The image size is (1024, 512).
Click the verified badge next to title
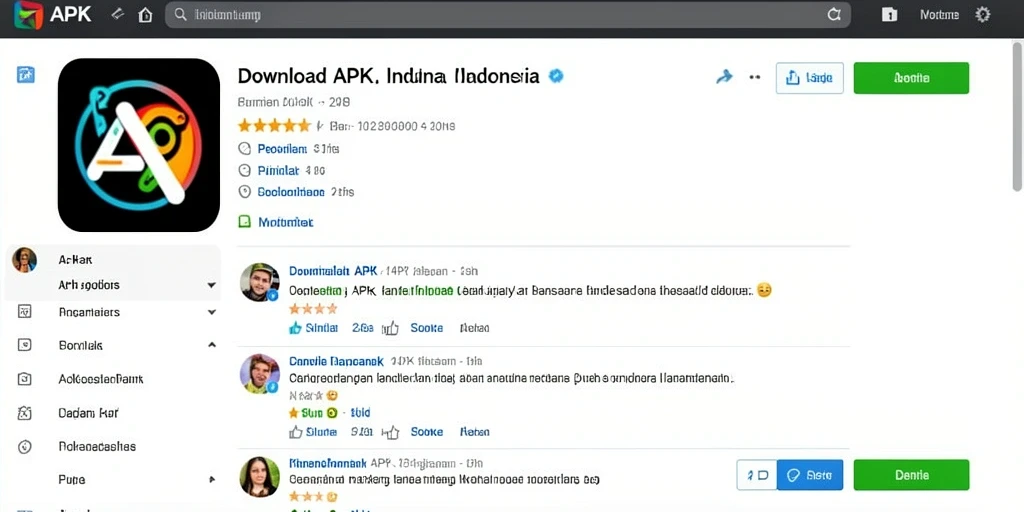pos(556,76)
